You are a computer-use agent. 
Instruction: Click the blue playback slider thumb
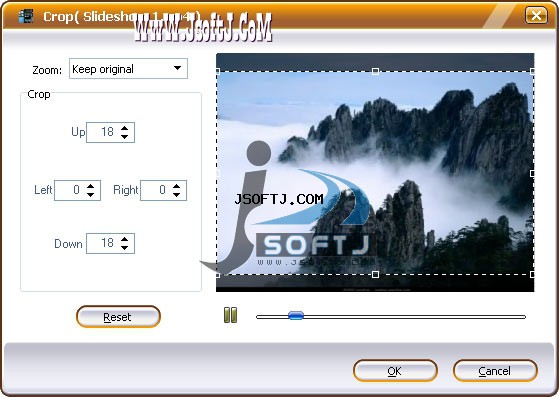[296, 315]
